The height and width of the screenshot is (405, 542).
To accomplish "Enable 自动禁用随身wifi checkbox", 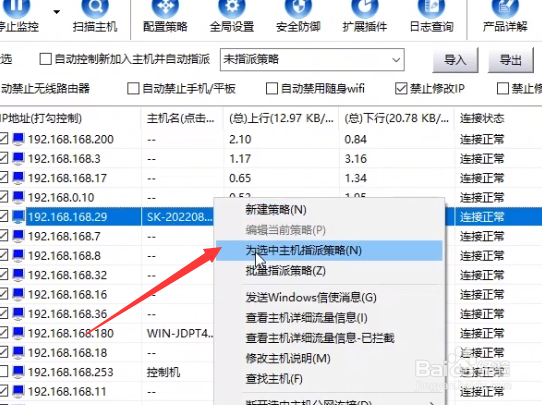I will pos(272,88).
